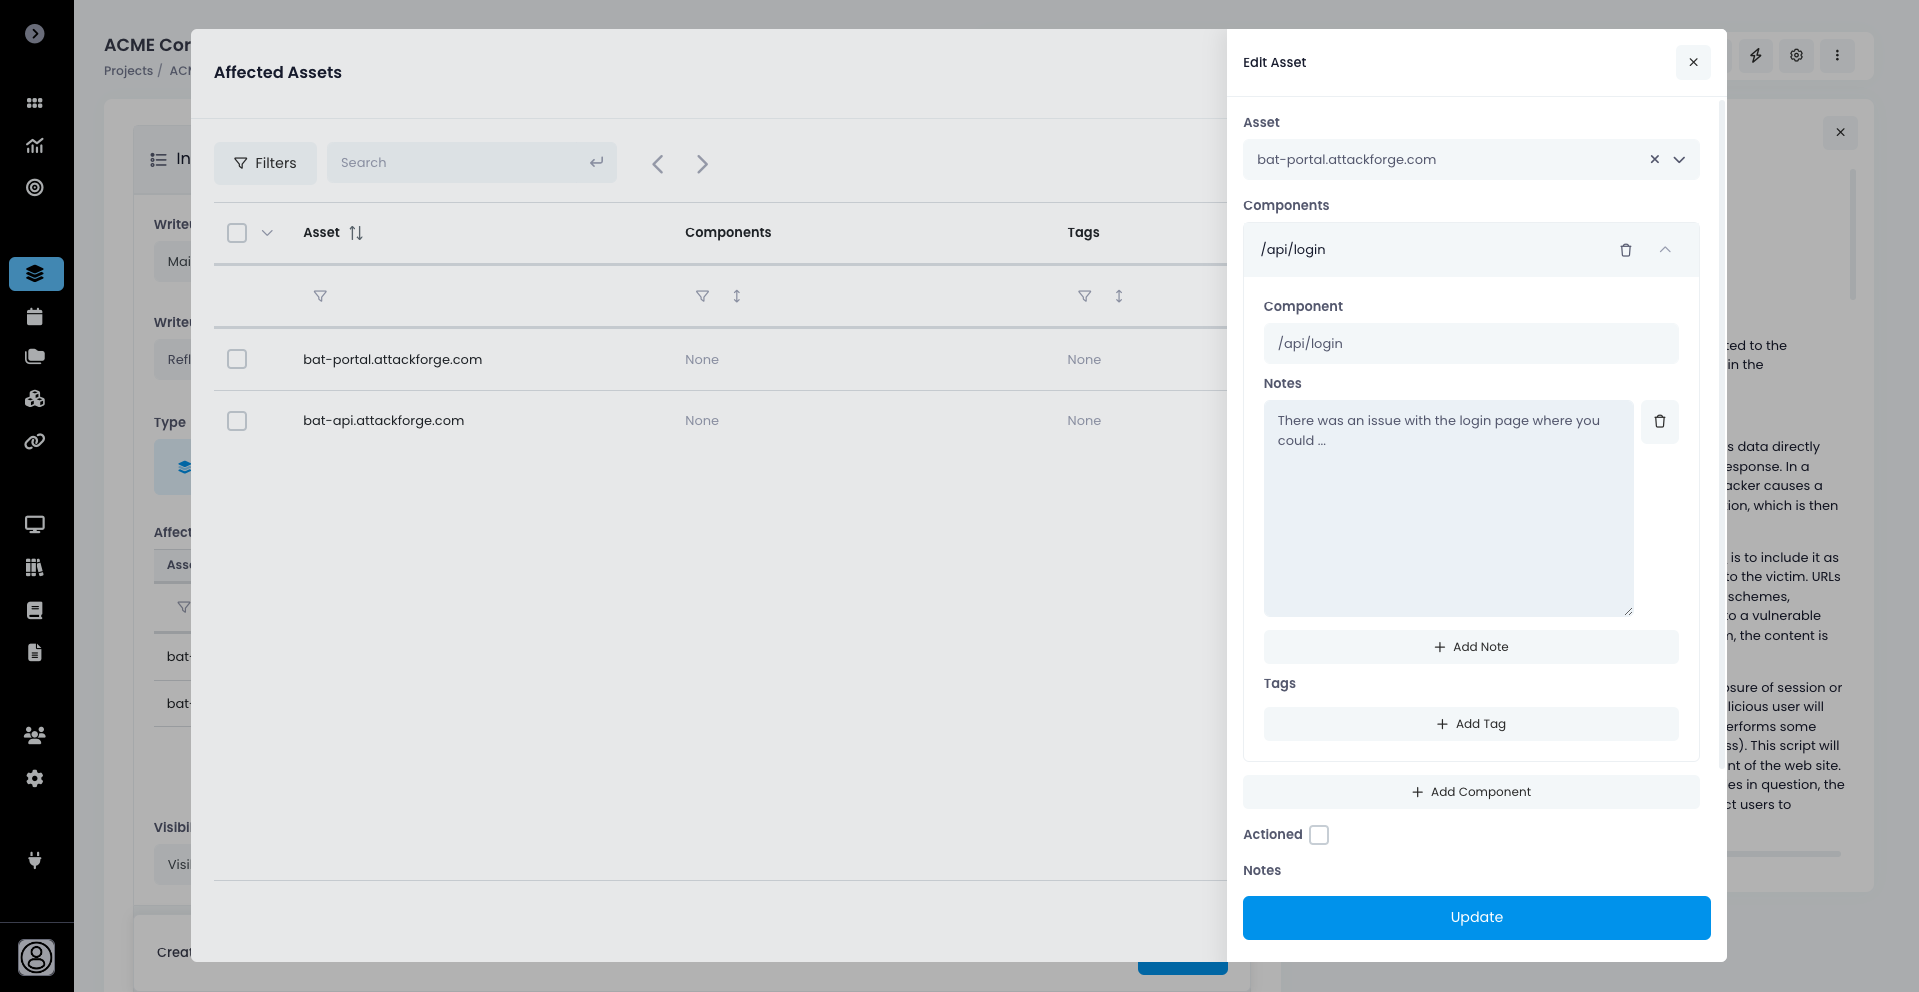This screenshot has width=1919, height=992.
Task: Go to previous page of assets
Action: [x=658, y=164]
